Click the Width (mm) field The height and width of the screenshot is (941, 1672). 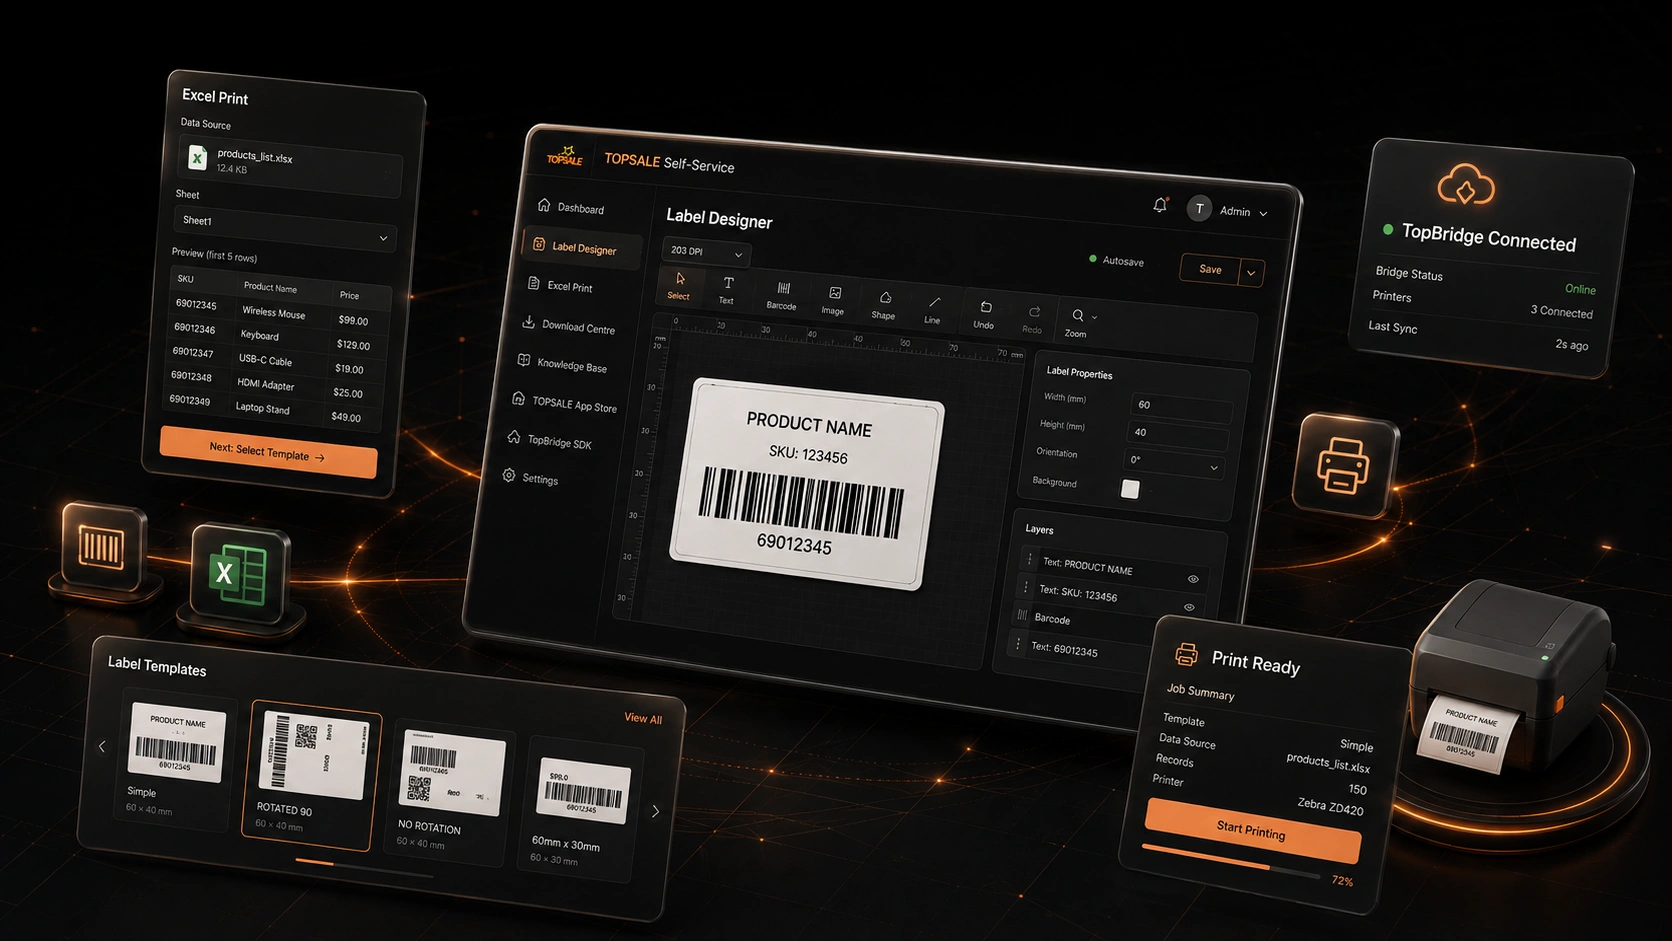pyautogui.click(x=1181, y=407)
